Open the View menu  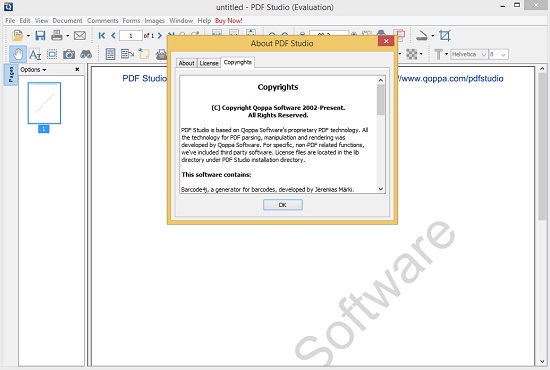[x=41, y=21]
